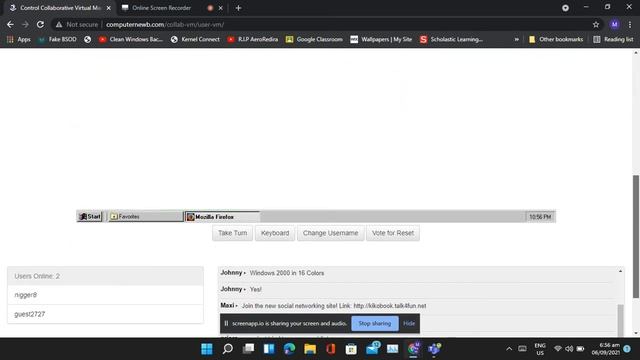Screen dimensions: 640x360
Task: Open the Kernel Connect bookmark
Action: [x=195, y=39]
